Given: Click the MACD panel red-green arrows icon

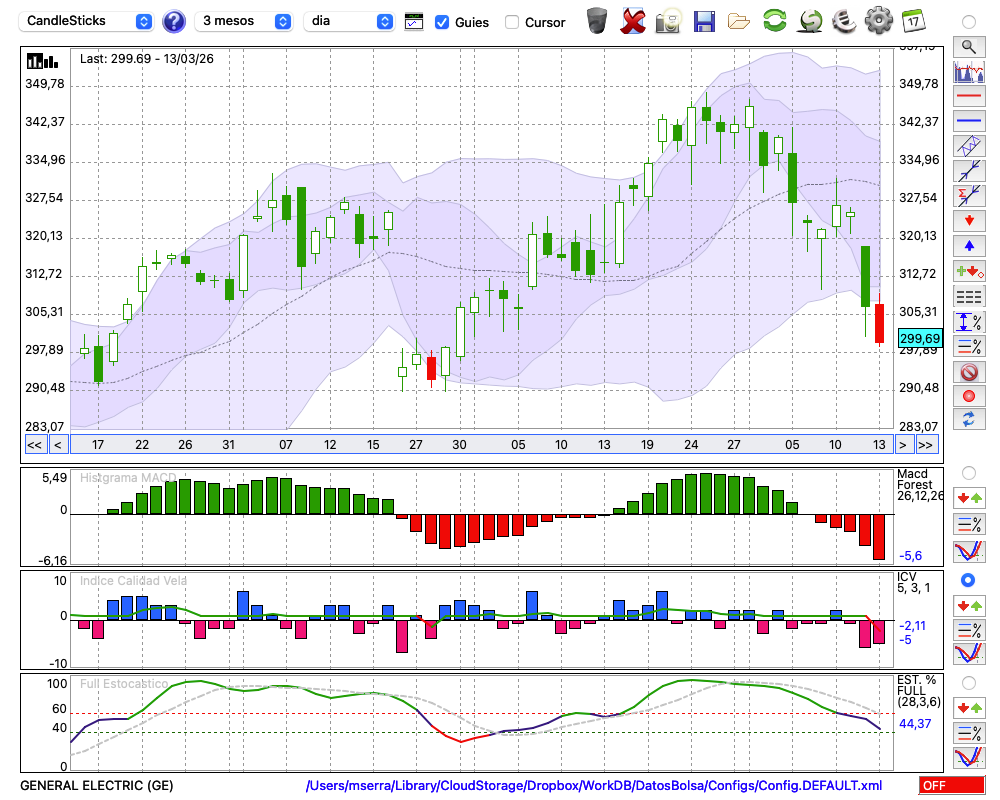Looking at the screenshot, I should pyautogui.click(x=969, y=498).
